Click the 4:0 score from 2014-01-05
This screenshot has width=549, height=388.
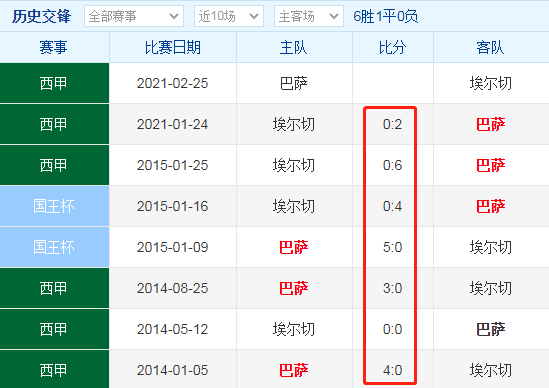point(392,370)
